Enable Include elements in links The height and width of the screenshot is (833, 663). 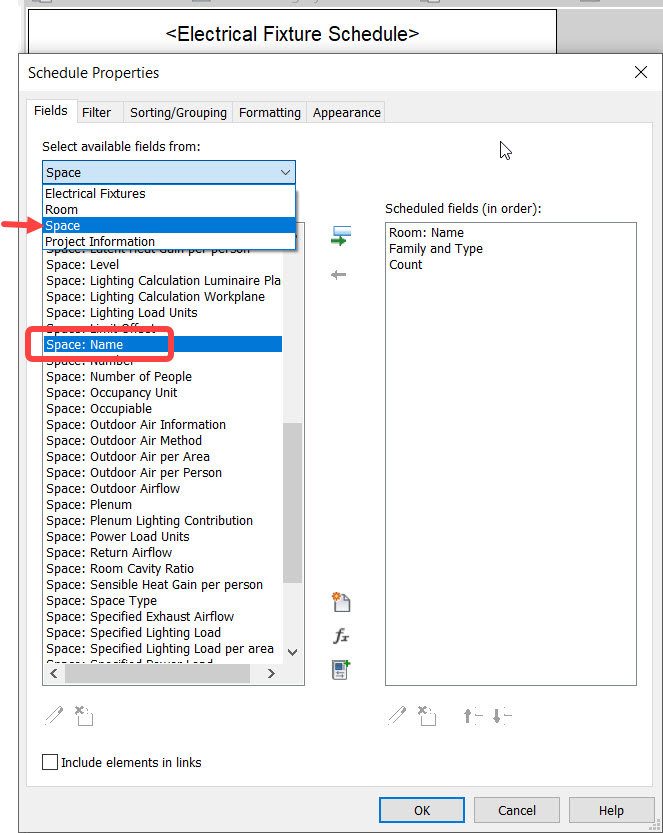[x=50, y=762]
